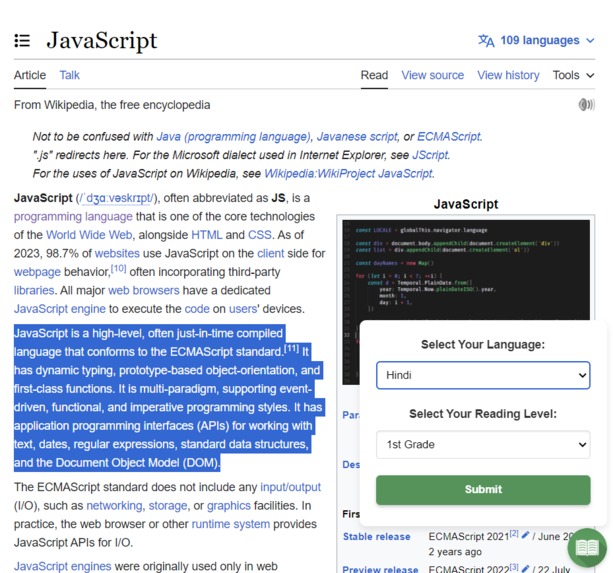
Task: Open the 1st Grade reading level dropdown
Action: pos(483,444)
